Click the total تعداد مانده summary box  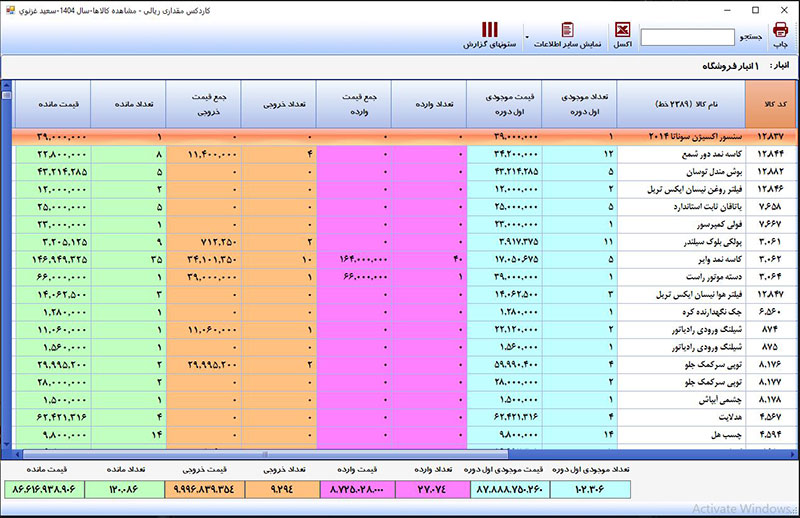[x=124, y=489]
